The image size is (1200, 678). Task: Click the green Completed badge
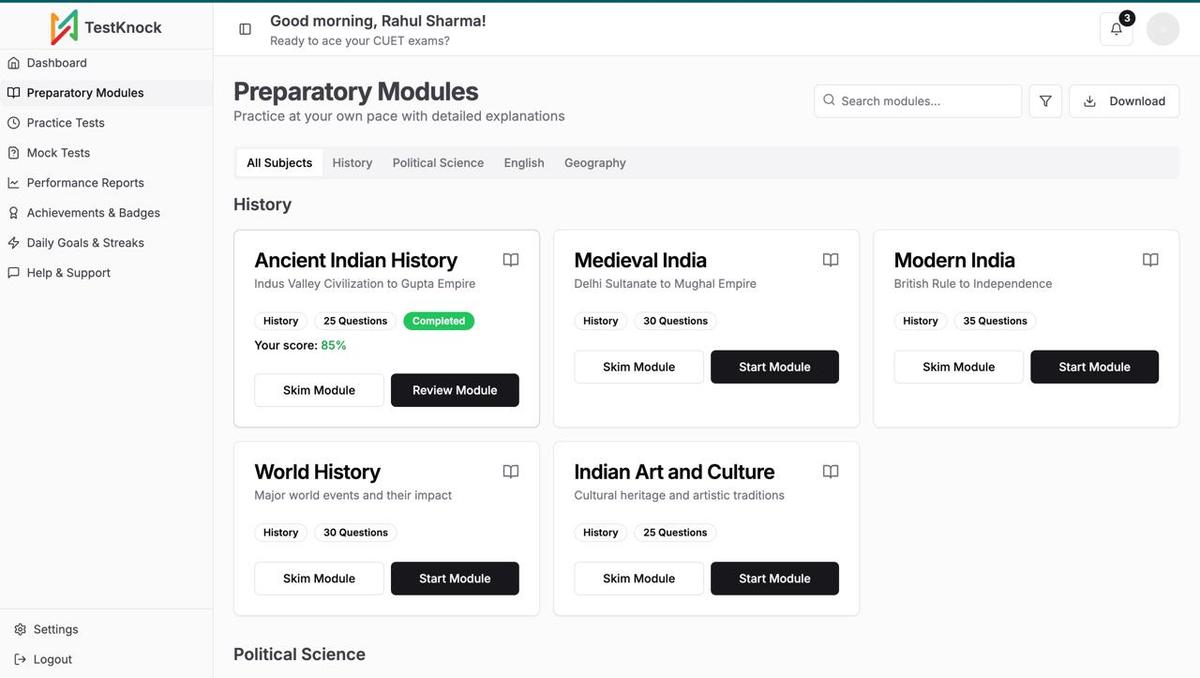pyautogui.click(x=438, y=320)
